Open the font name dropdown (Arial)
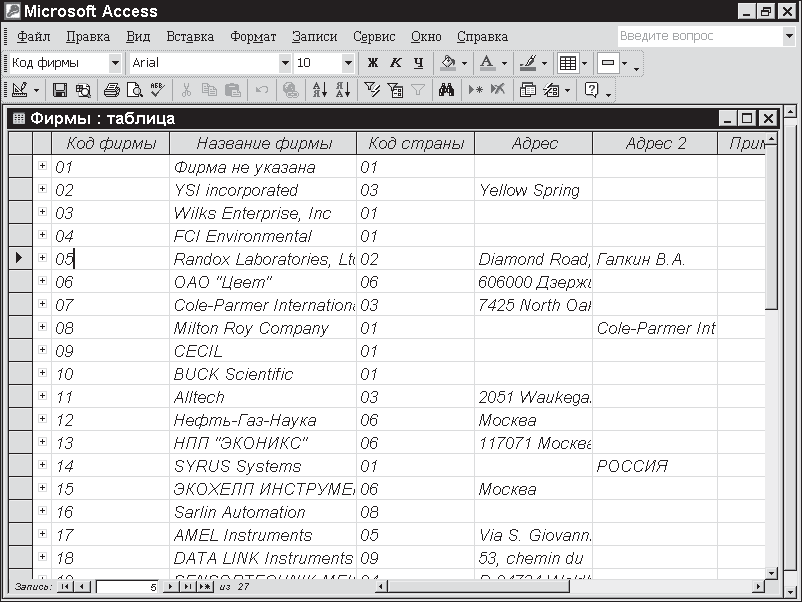 (x=284, y=63)
